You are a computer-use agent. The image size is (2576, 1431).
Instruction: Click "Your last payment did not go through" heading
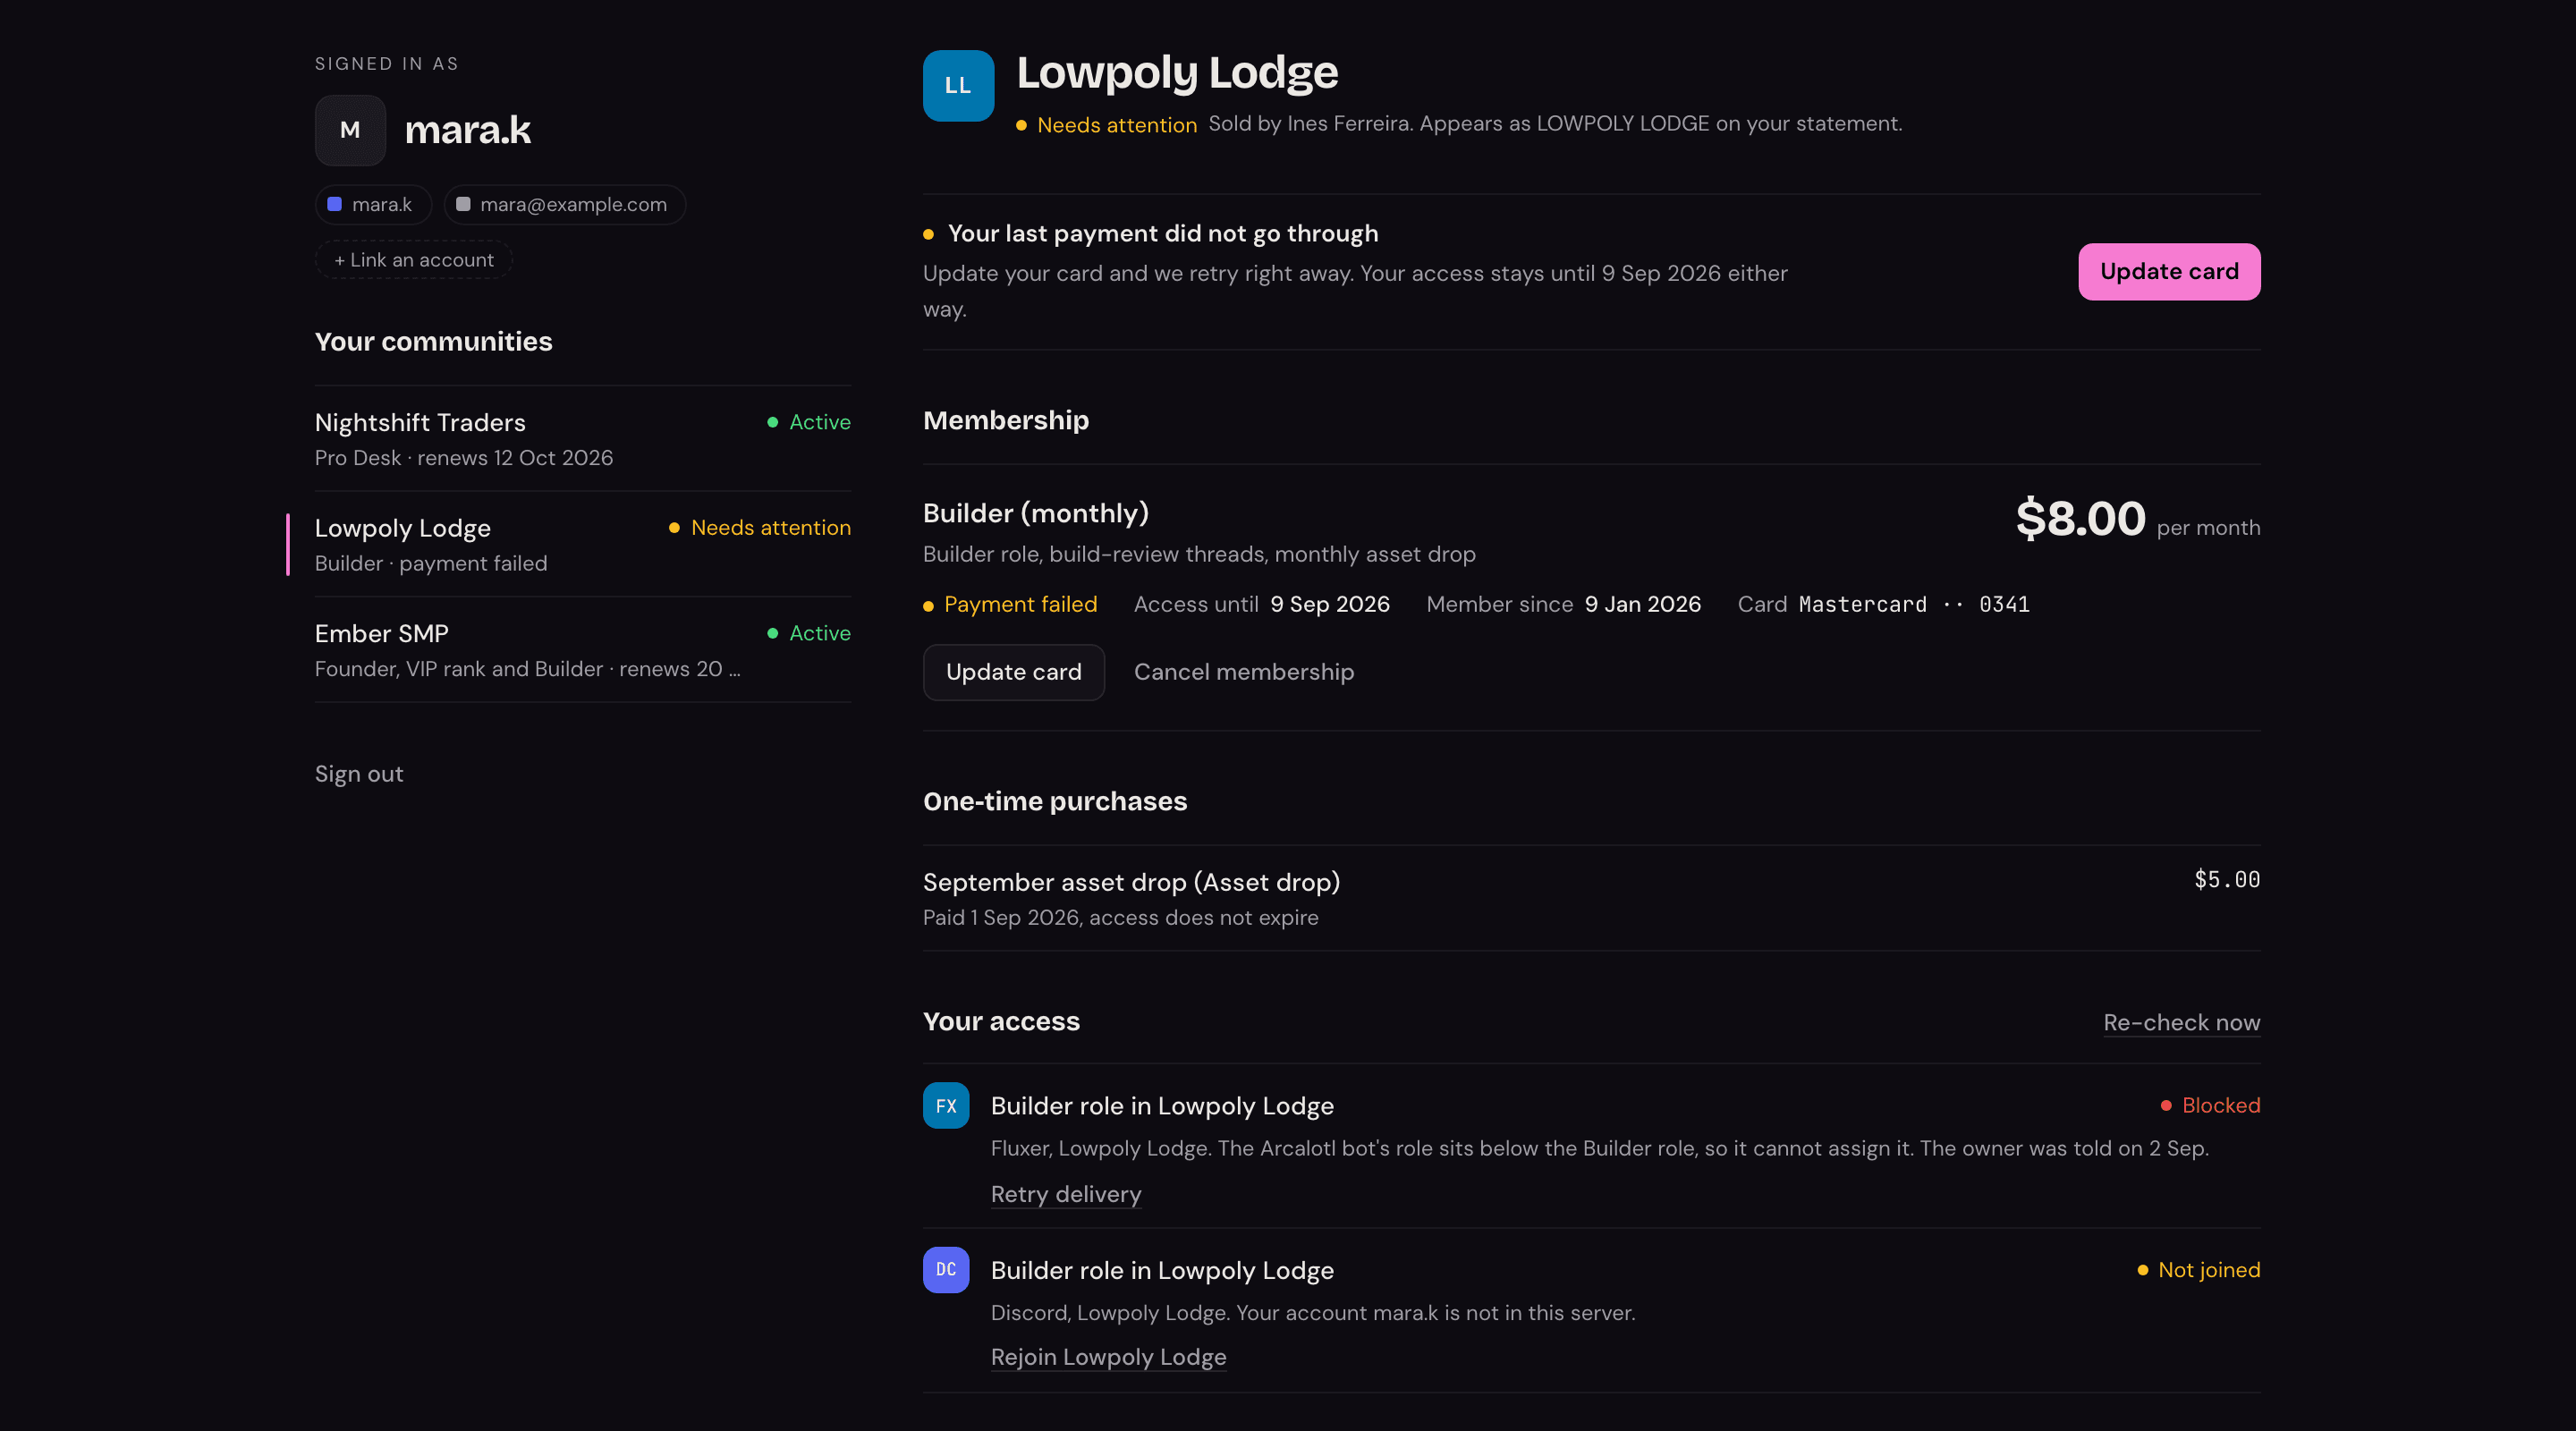coord(1163,233)
